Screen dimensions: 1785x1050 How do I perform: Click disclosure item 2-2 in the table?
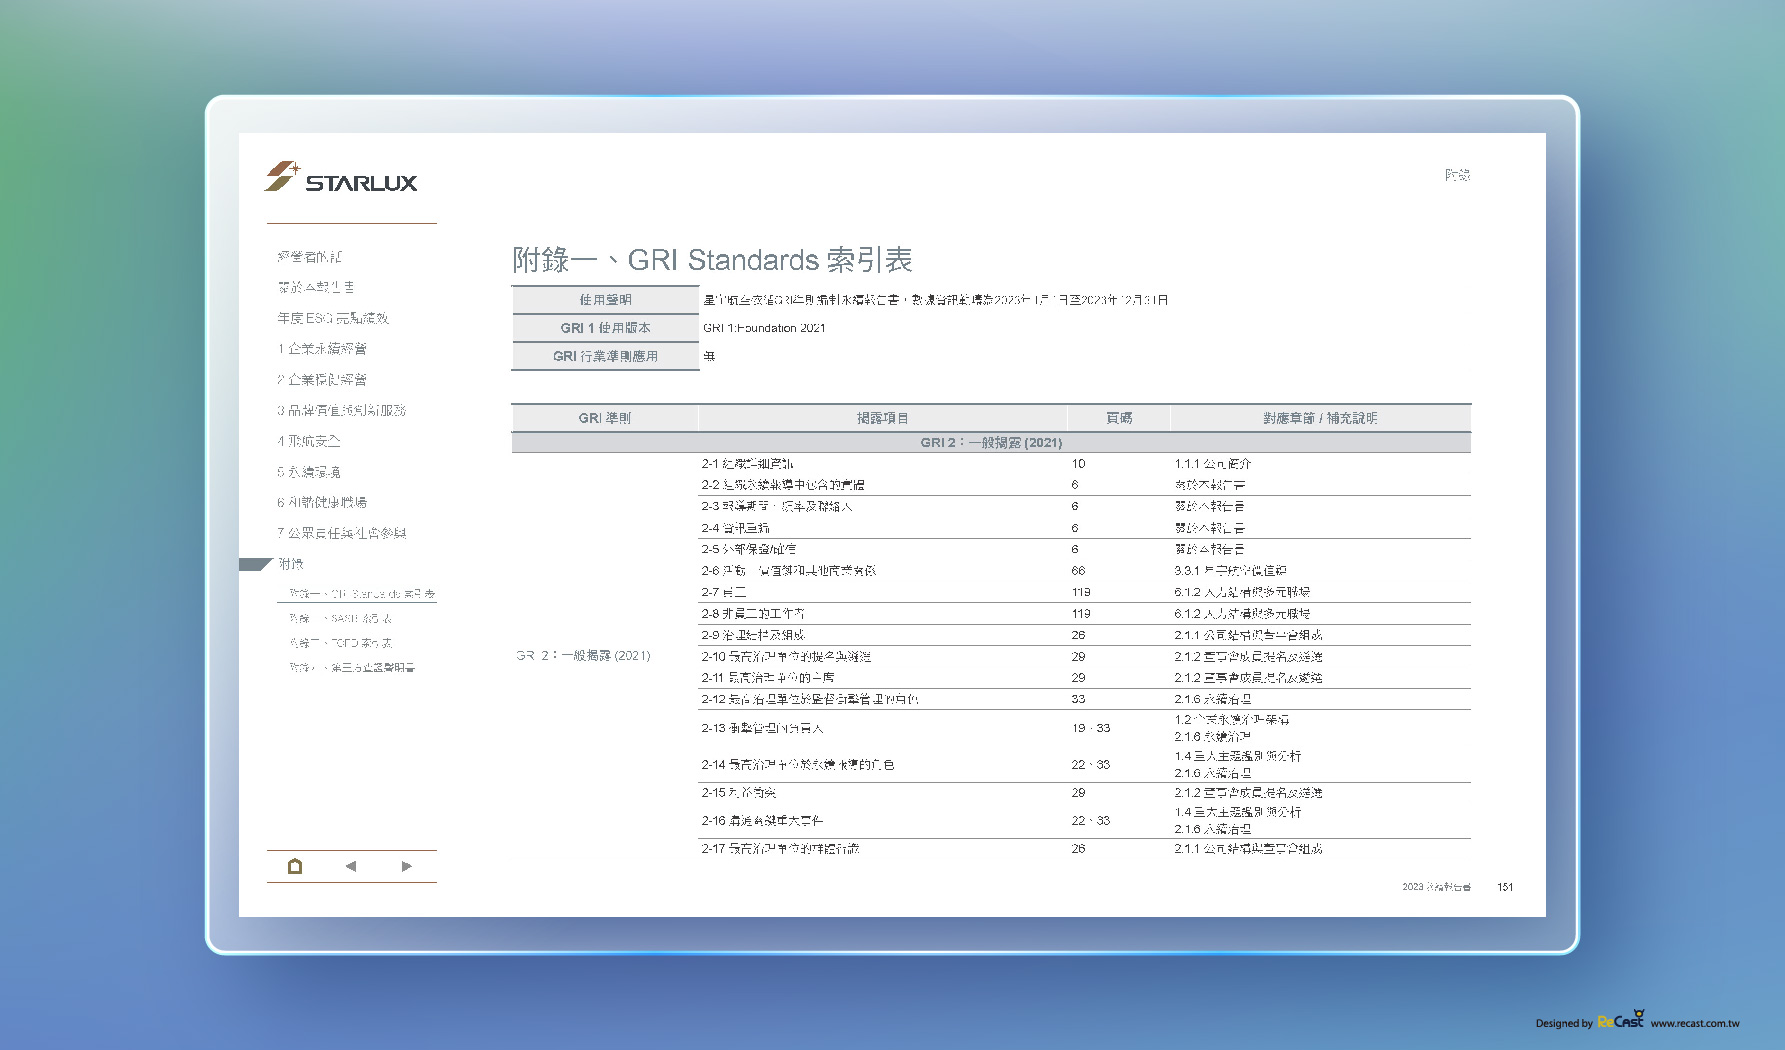(783, 485)
